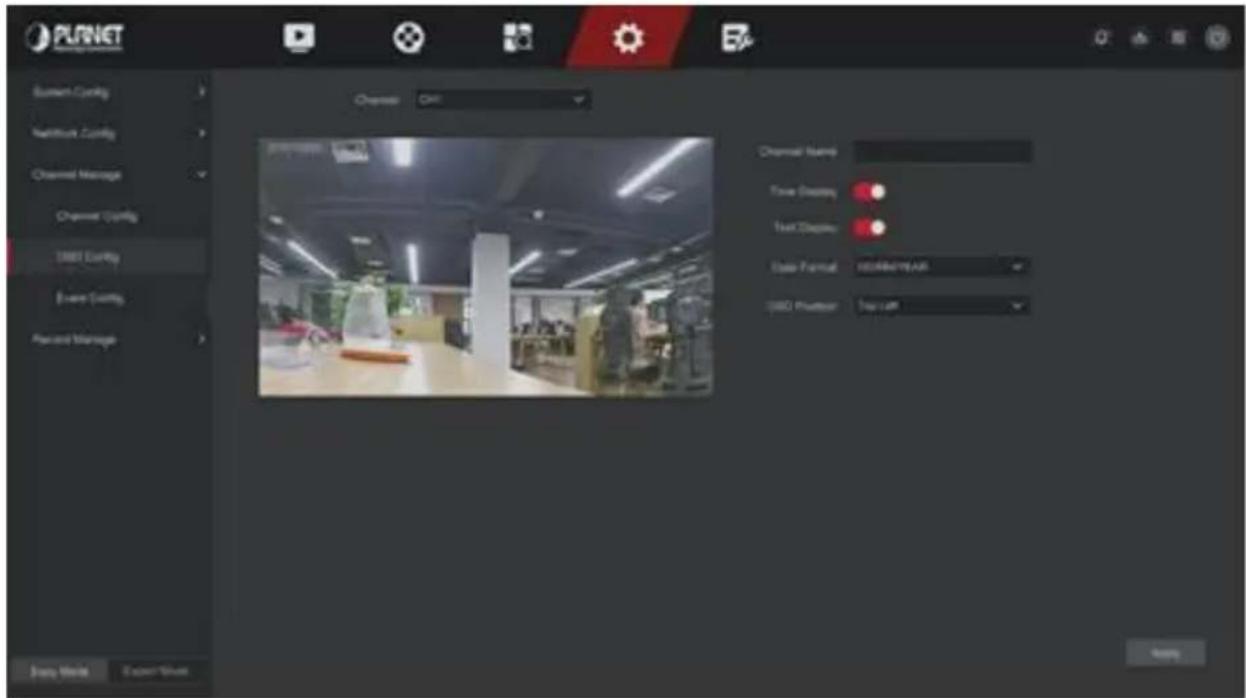This screenshot has height=698, width=1246.
Task: Open the log/report icon right of the gear
Action: 736,36
